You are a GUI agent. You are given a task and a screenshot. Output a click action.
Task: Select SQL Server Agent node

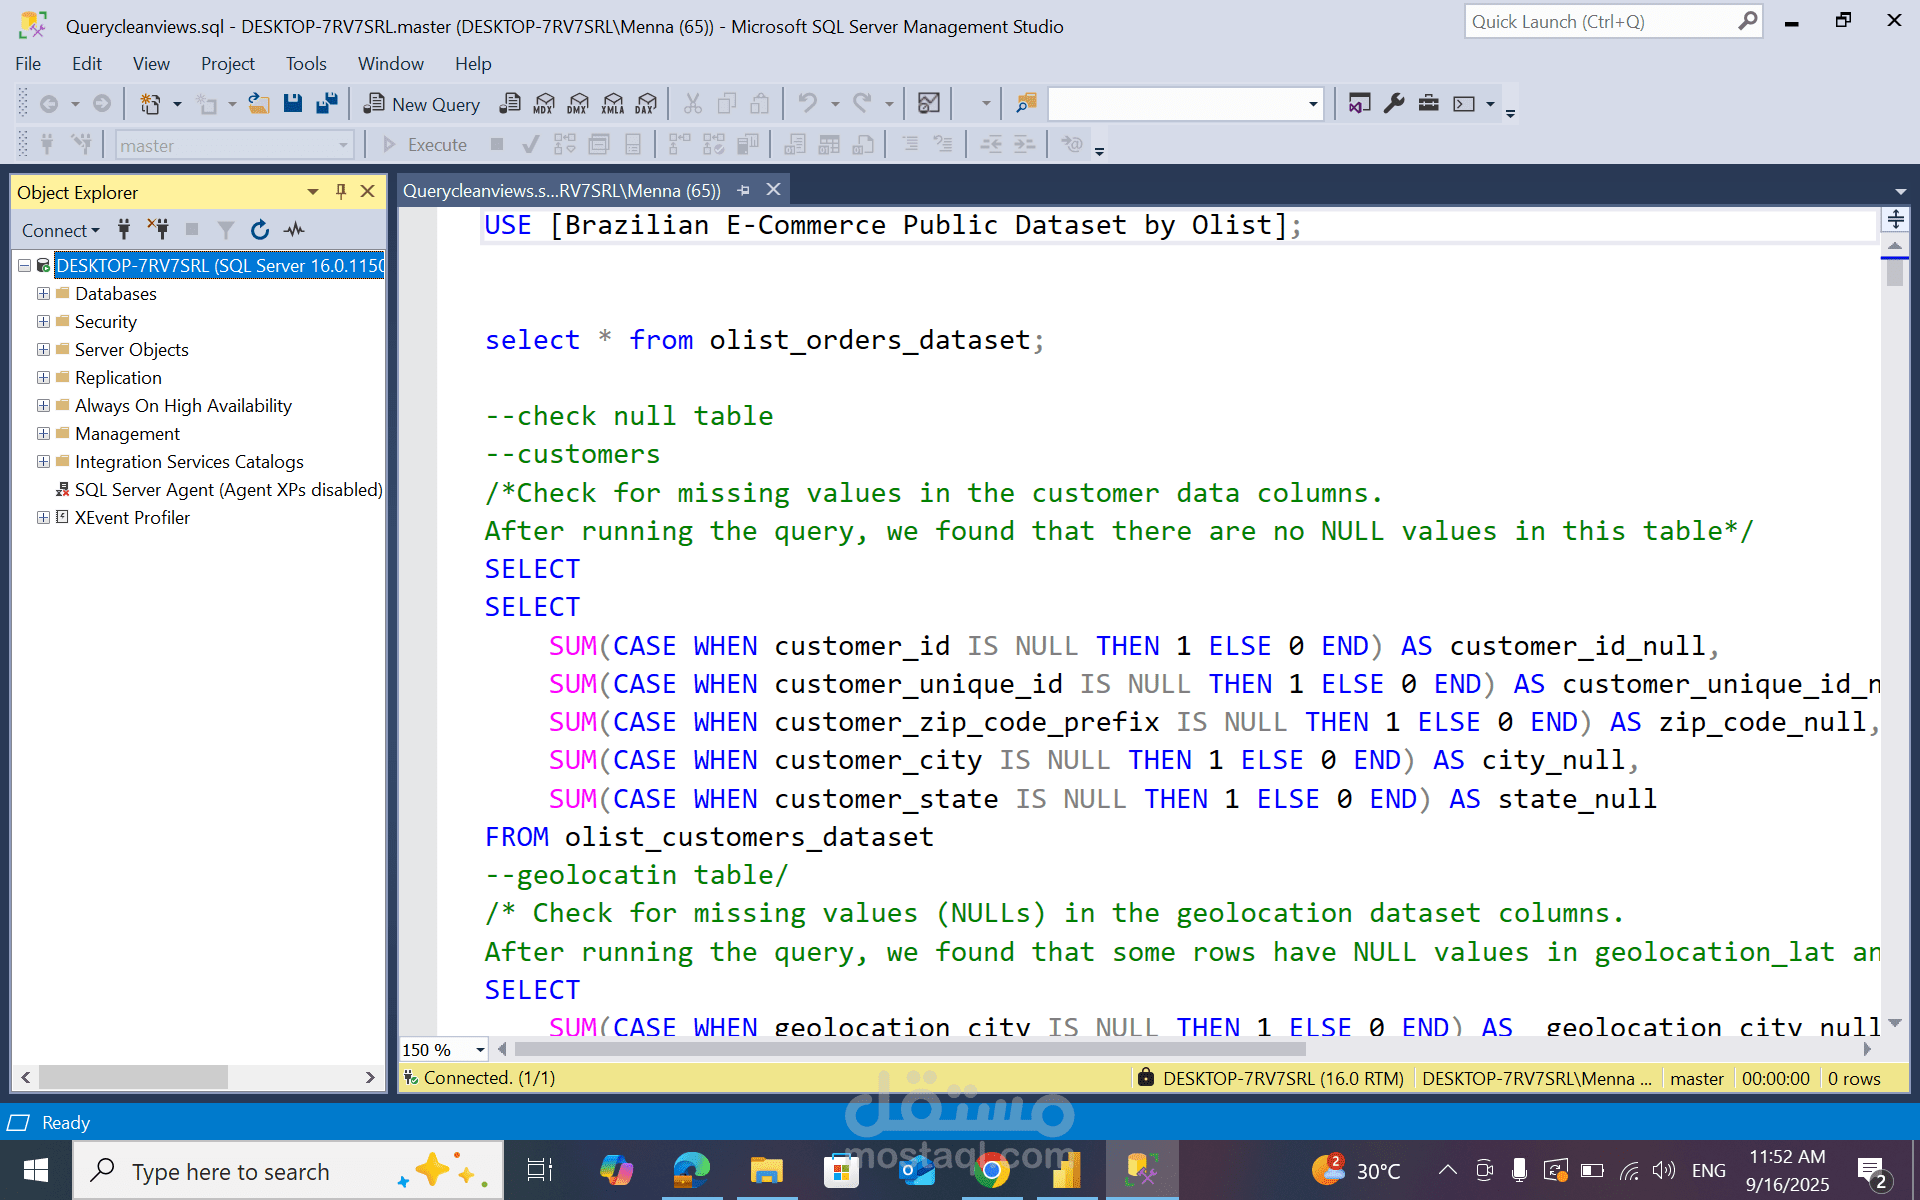coord(228,489)
